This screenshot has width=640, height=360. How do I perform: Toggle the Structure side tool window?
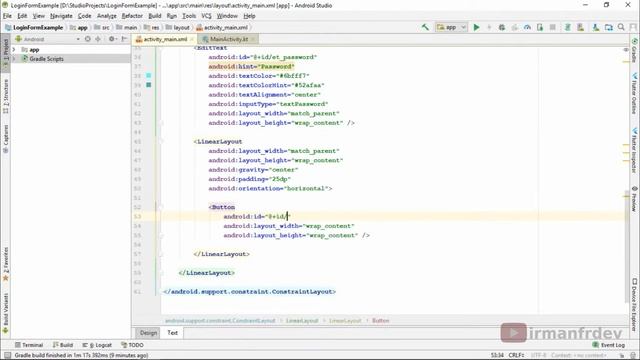click(x=5, y=96)
